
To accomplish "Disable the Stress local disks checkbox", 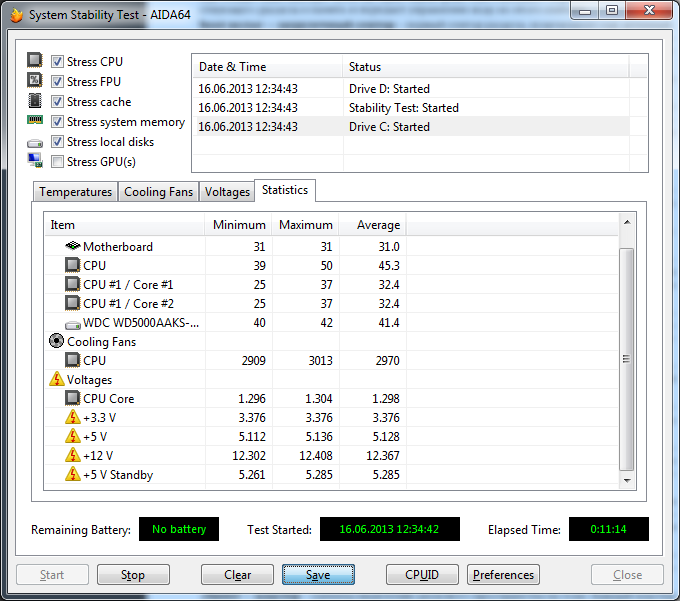I will [57, 141].
